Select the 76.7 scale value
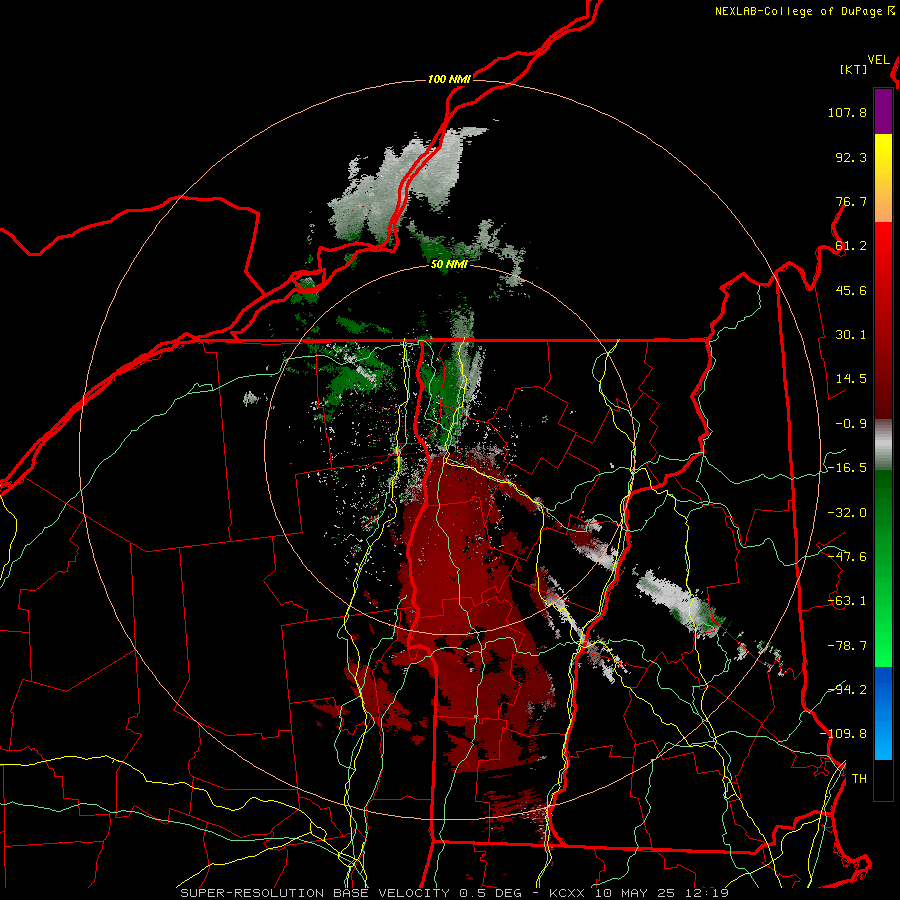 pos(851,201)
